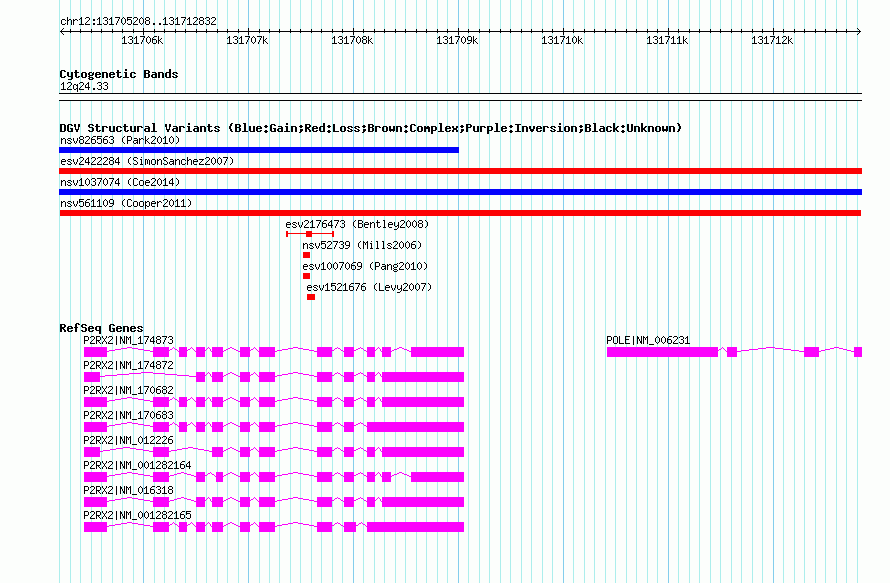The image size is (890, 583).
Task: Open the esv2176473 (Bentley2008) label
Action: click(357, 224)
